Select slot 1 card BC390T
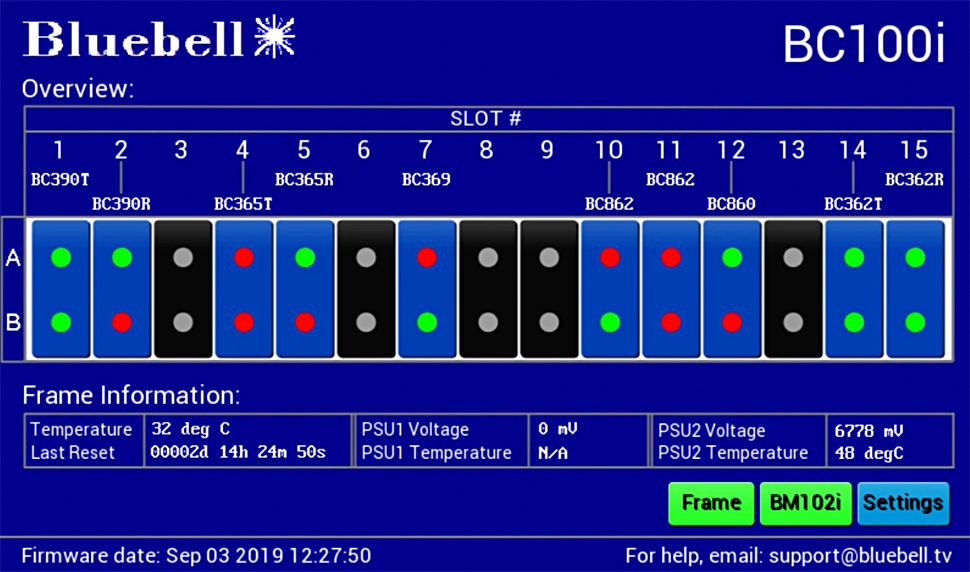The width and height of the screenshot is (970, 572). (61, 289)
